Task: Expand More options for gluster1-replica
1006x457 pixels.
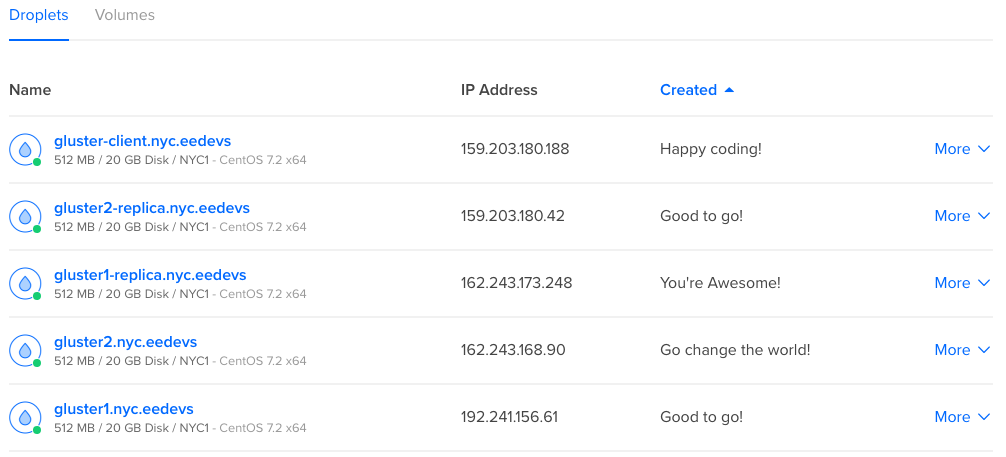Action: (961, 283)
